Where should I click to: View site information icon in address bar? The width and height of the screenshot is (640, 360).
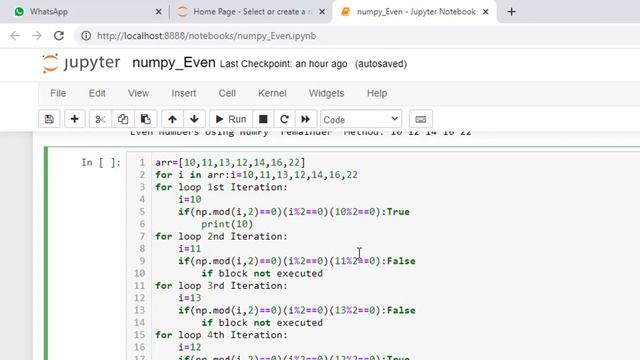[x=86, y=36]
